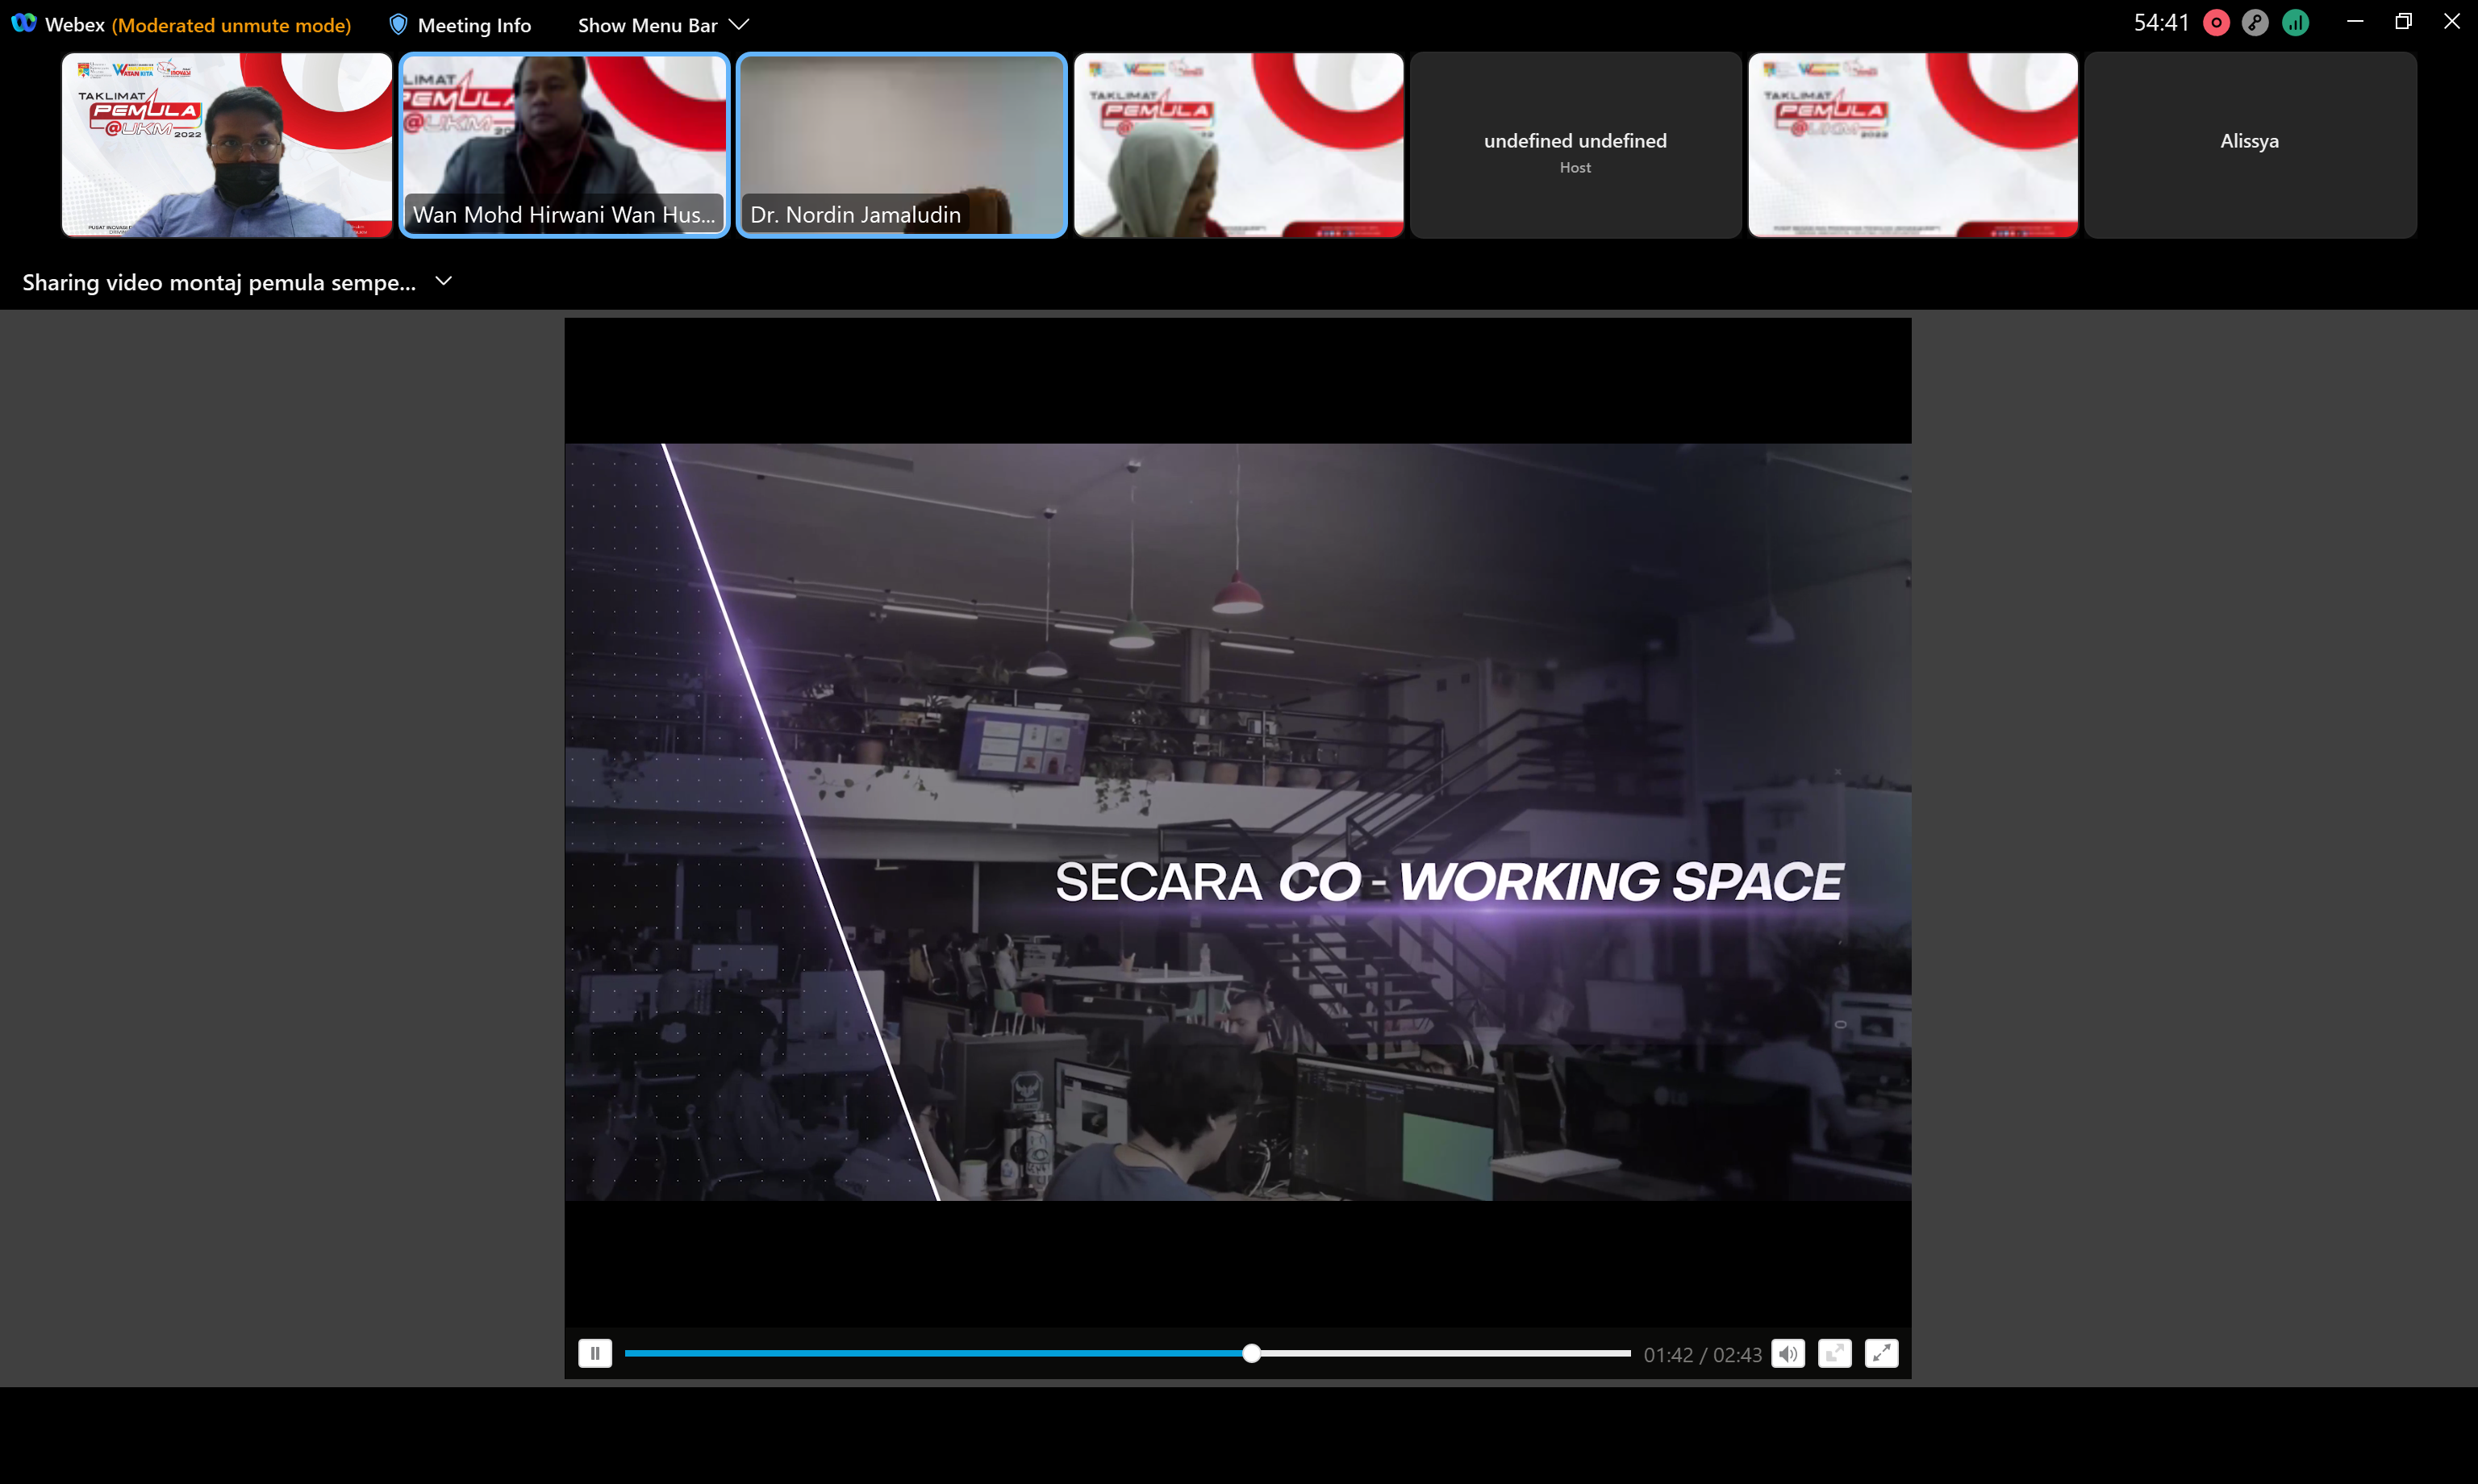Open the green network statistics icon
Screen dimensions: 2478x1484
coord(2295,23)
